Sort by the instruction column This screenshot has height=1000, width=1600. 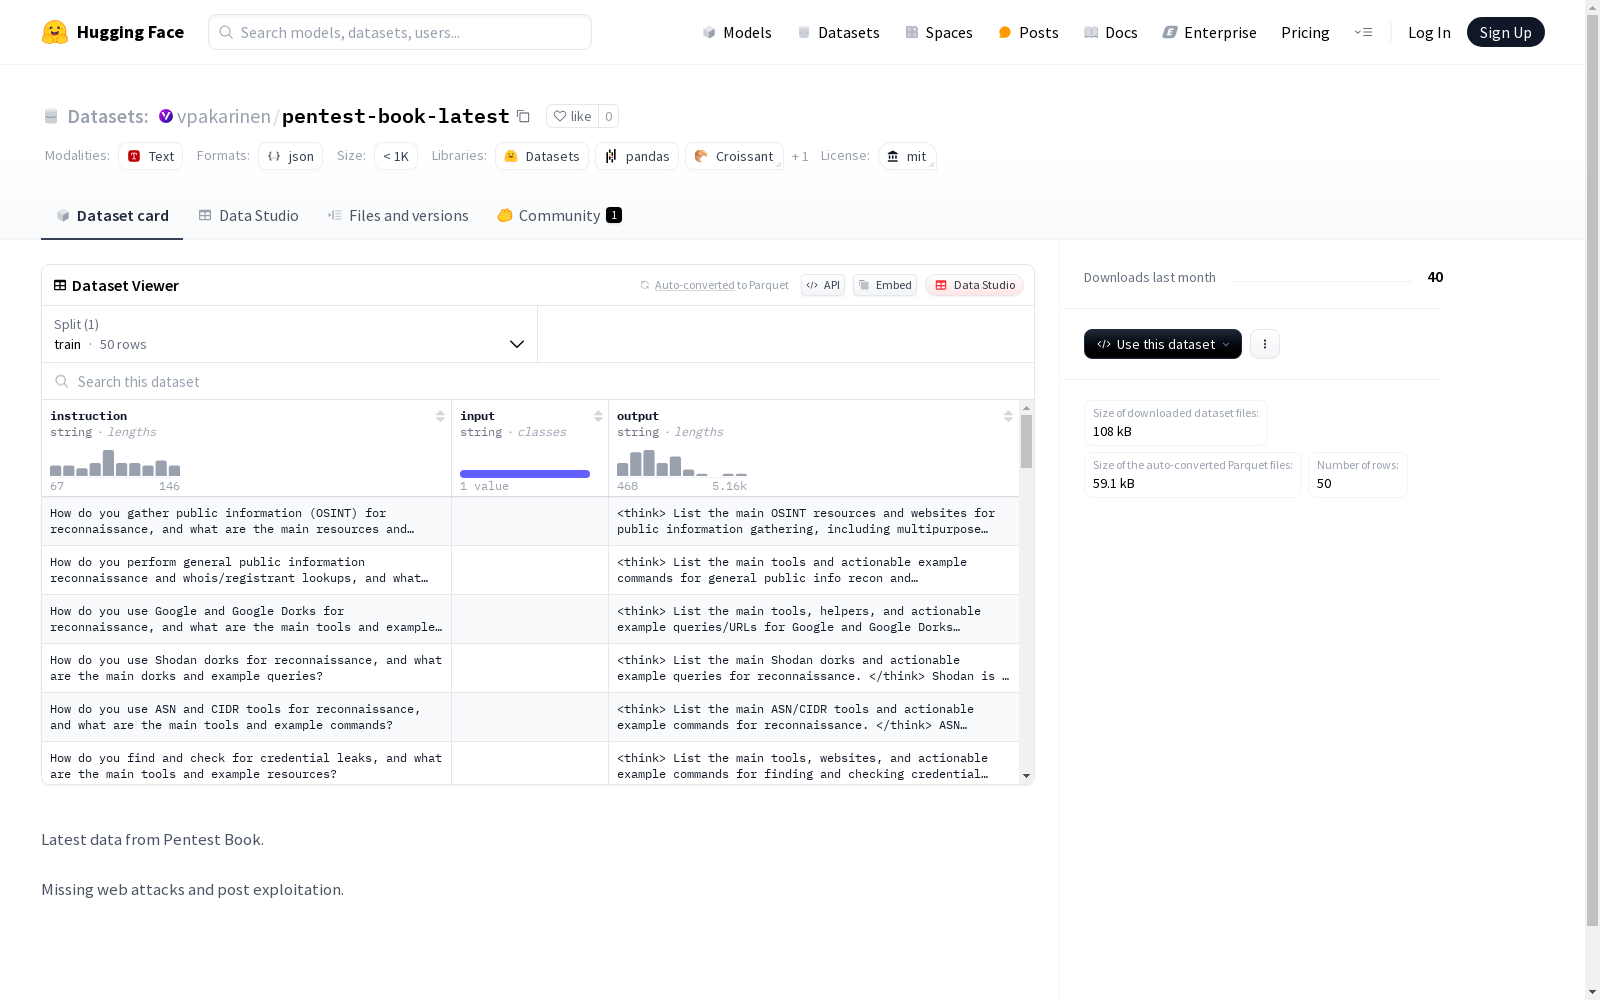pyautogui.click(x=440, y=416)
